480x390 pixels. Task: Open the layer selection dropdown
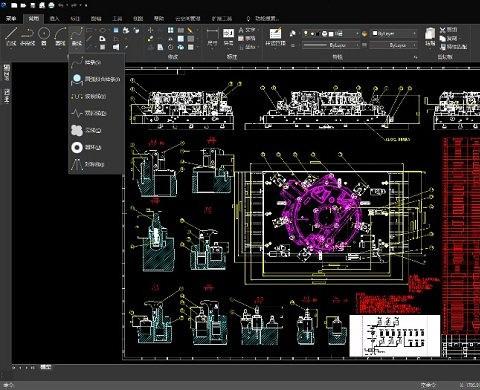pos(331,34)
